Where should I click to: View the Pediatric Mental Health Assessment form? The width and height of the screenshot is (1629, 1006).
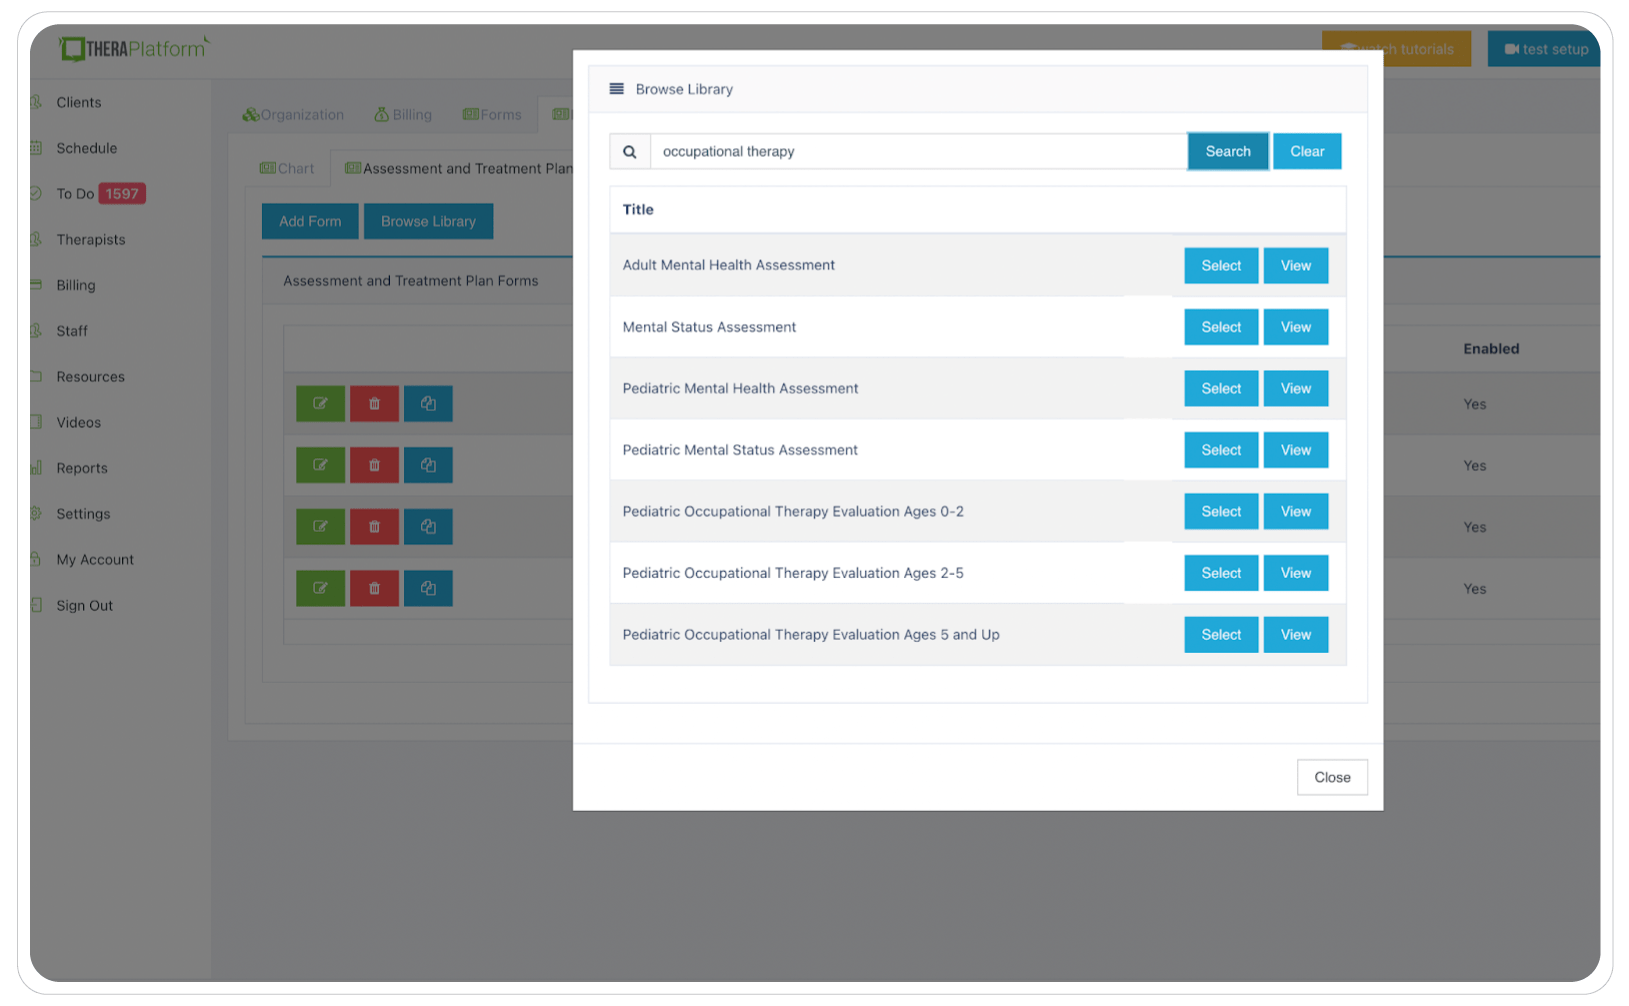1296,389
